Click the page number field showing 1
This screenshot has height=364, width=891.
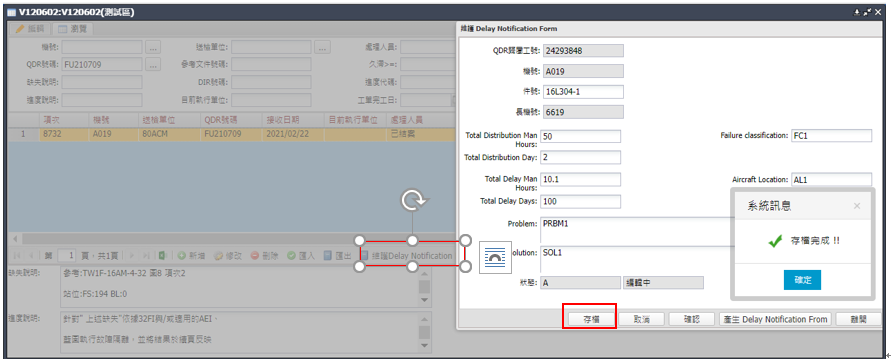[x=66, y=256]
